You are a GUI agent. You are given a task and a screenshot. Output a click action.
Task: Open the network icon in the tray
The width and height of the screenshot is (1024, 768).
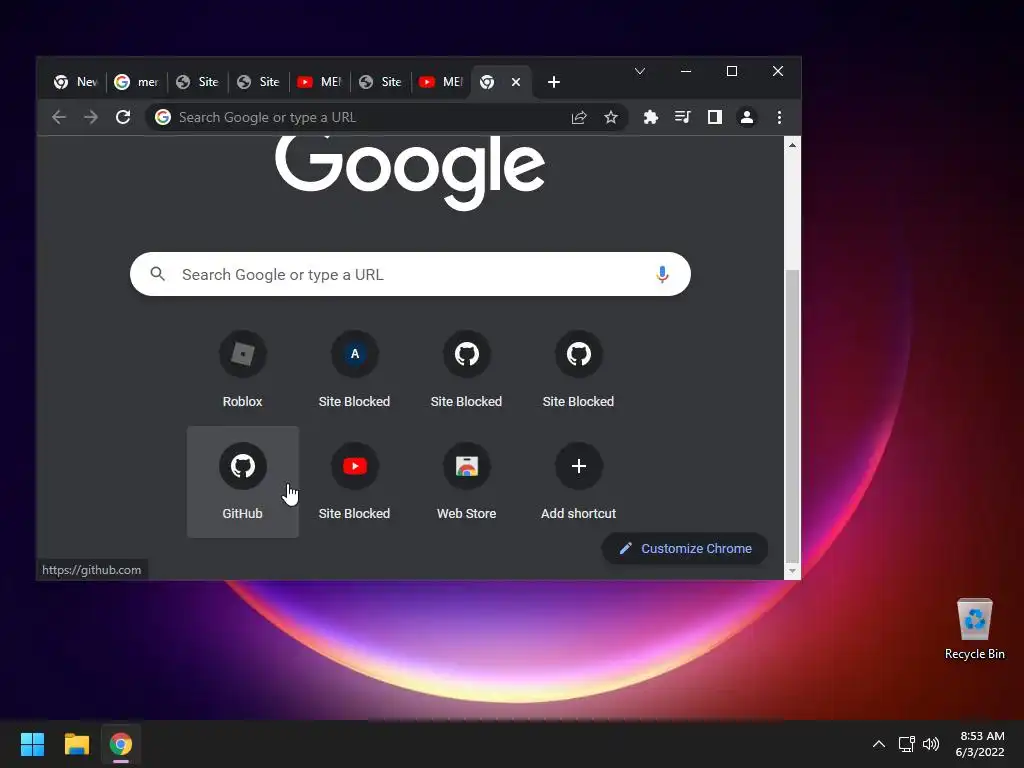click(x=906, y=744)
